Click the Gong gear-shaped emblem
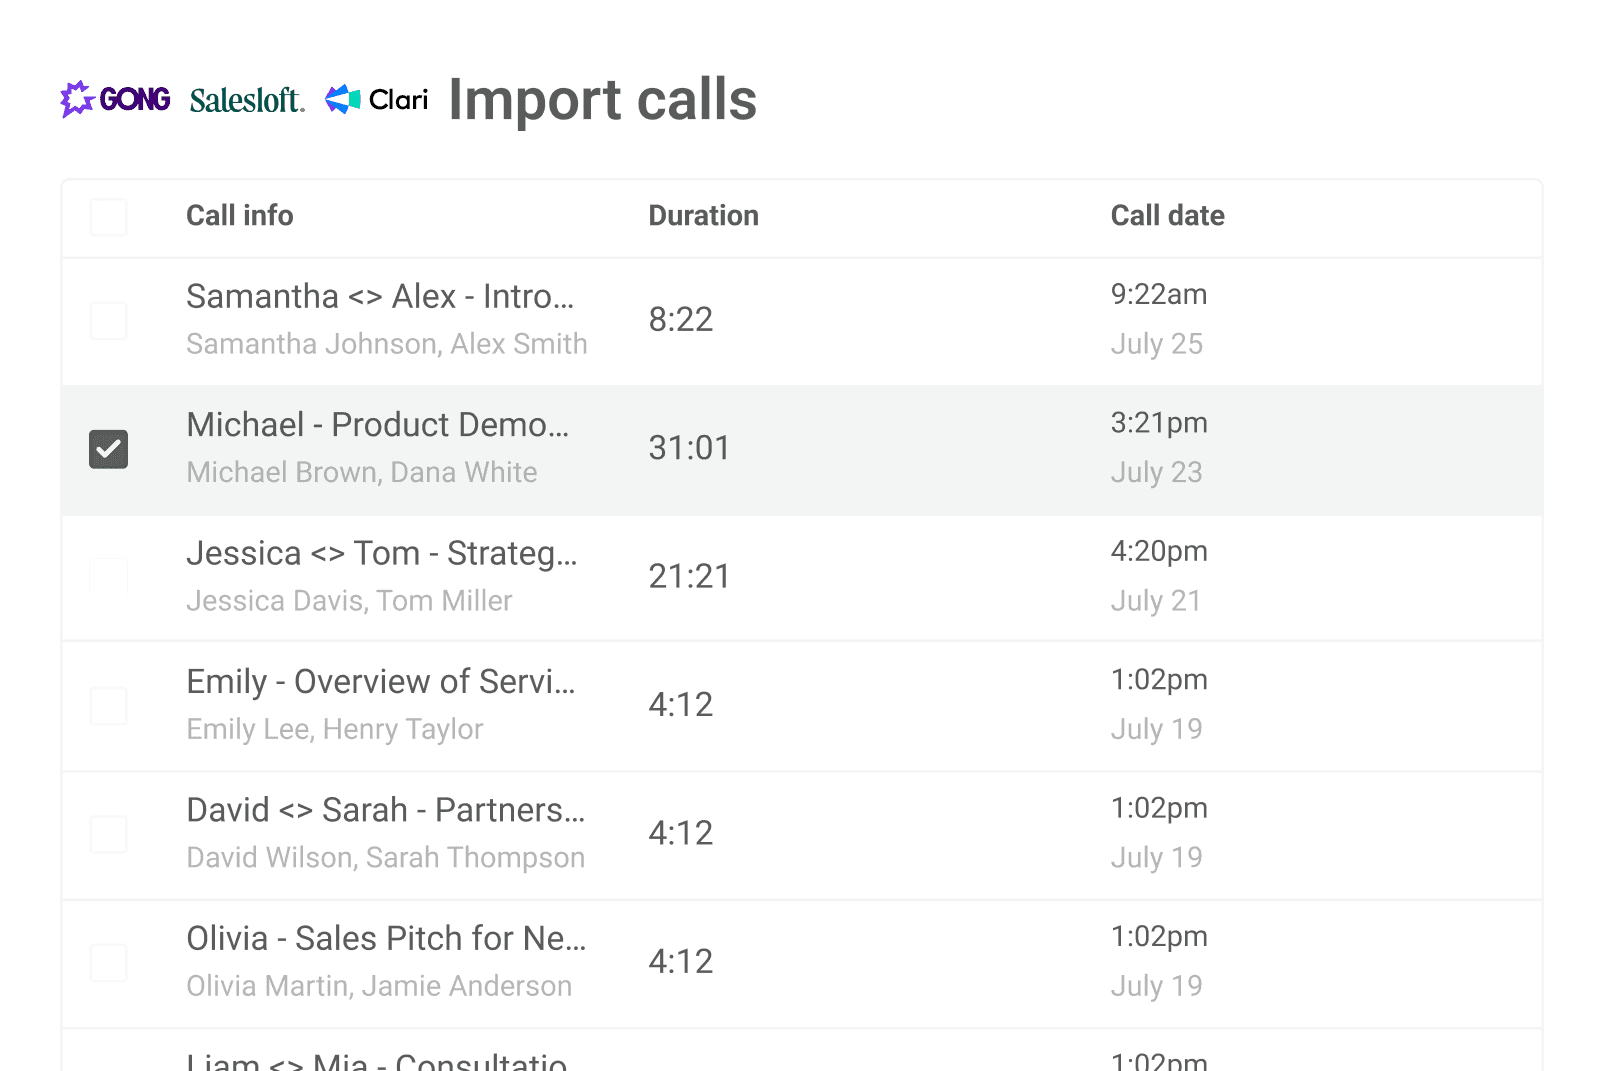The image size is (1601, 1071). [x=76, y=99]
